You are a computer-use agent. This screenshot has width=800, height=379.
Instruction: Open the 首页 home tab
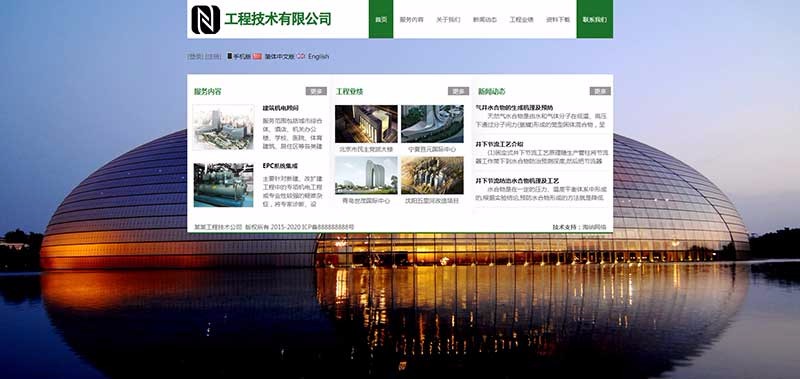pyautogui.click(x=381, y=19)
